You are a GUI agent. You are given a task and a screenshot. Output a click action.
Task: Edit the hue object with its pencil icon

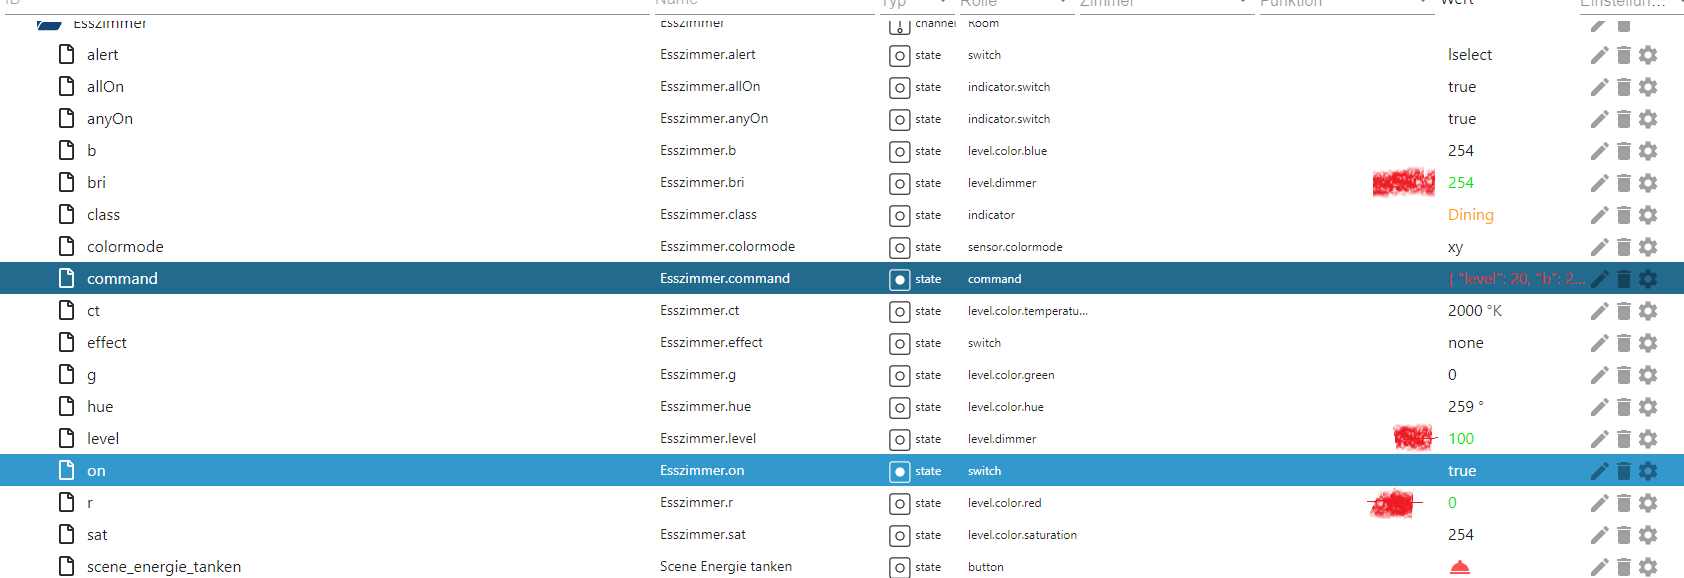point(1599,407)
